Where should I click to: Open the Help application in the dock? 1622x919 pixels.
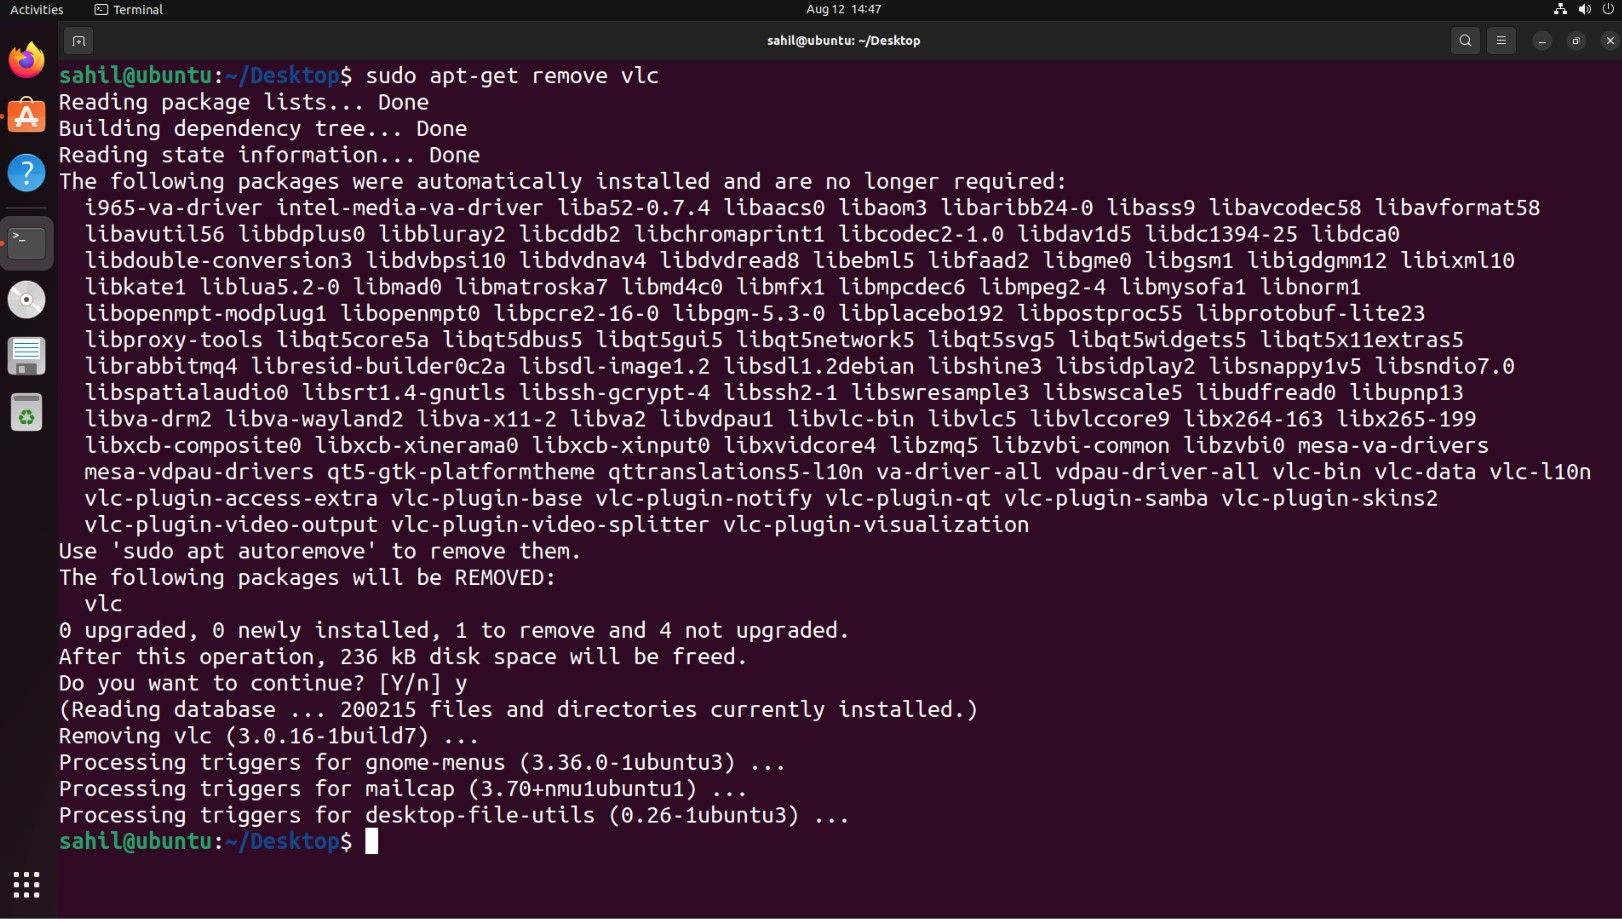[x=25, y=172]
